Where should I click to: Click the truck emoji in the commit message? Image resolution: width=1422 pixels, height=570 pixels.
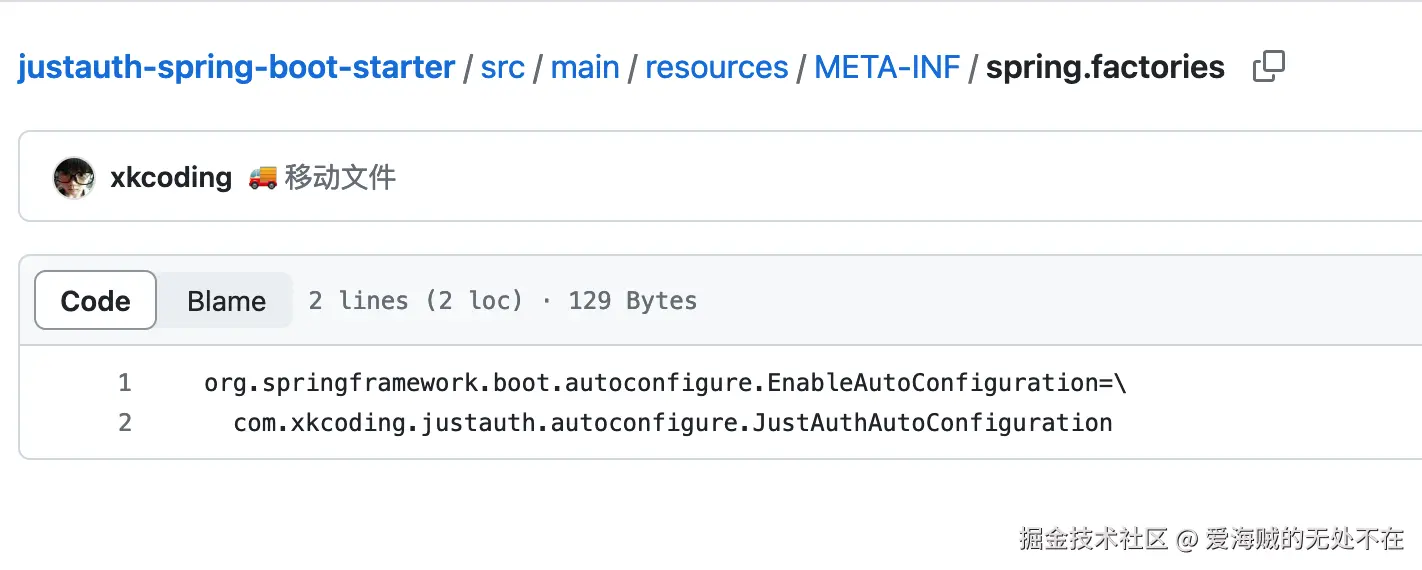point(262,178)
